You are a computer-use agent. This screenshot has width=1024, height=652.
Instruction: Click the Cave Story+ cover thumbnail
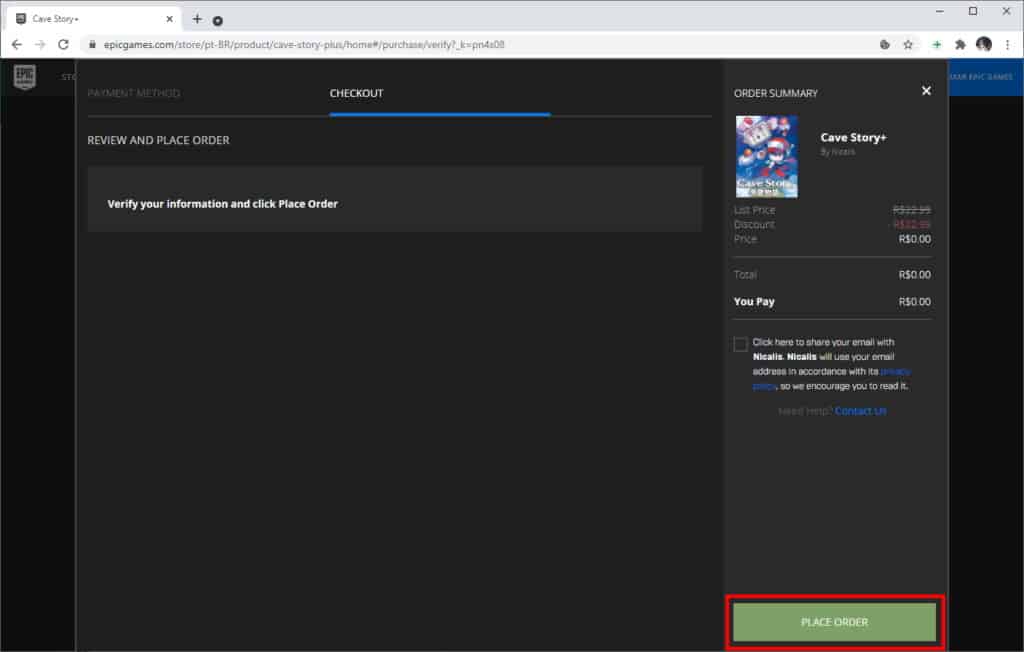click(766, 157)
